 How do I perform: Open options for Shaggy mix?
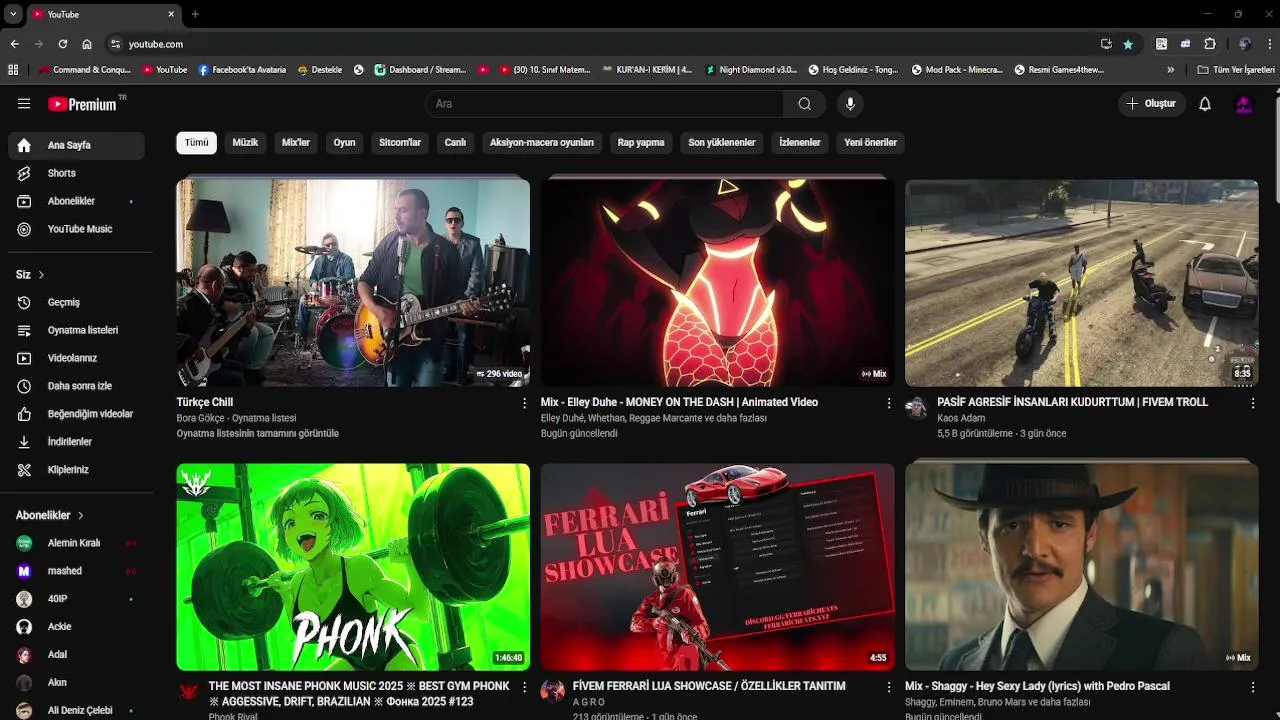click(1252, 687)
